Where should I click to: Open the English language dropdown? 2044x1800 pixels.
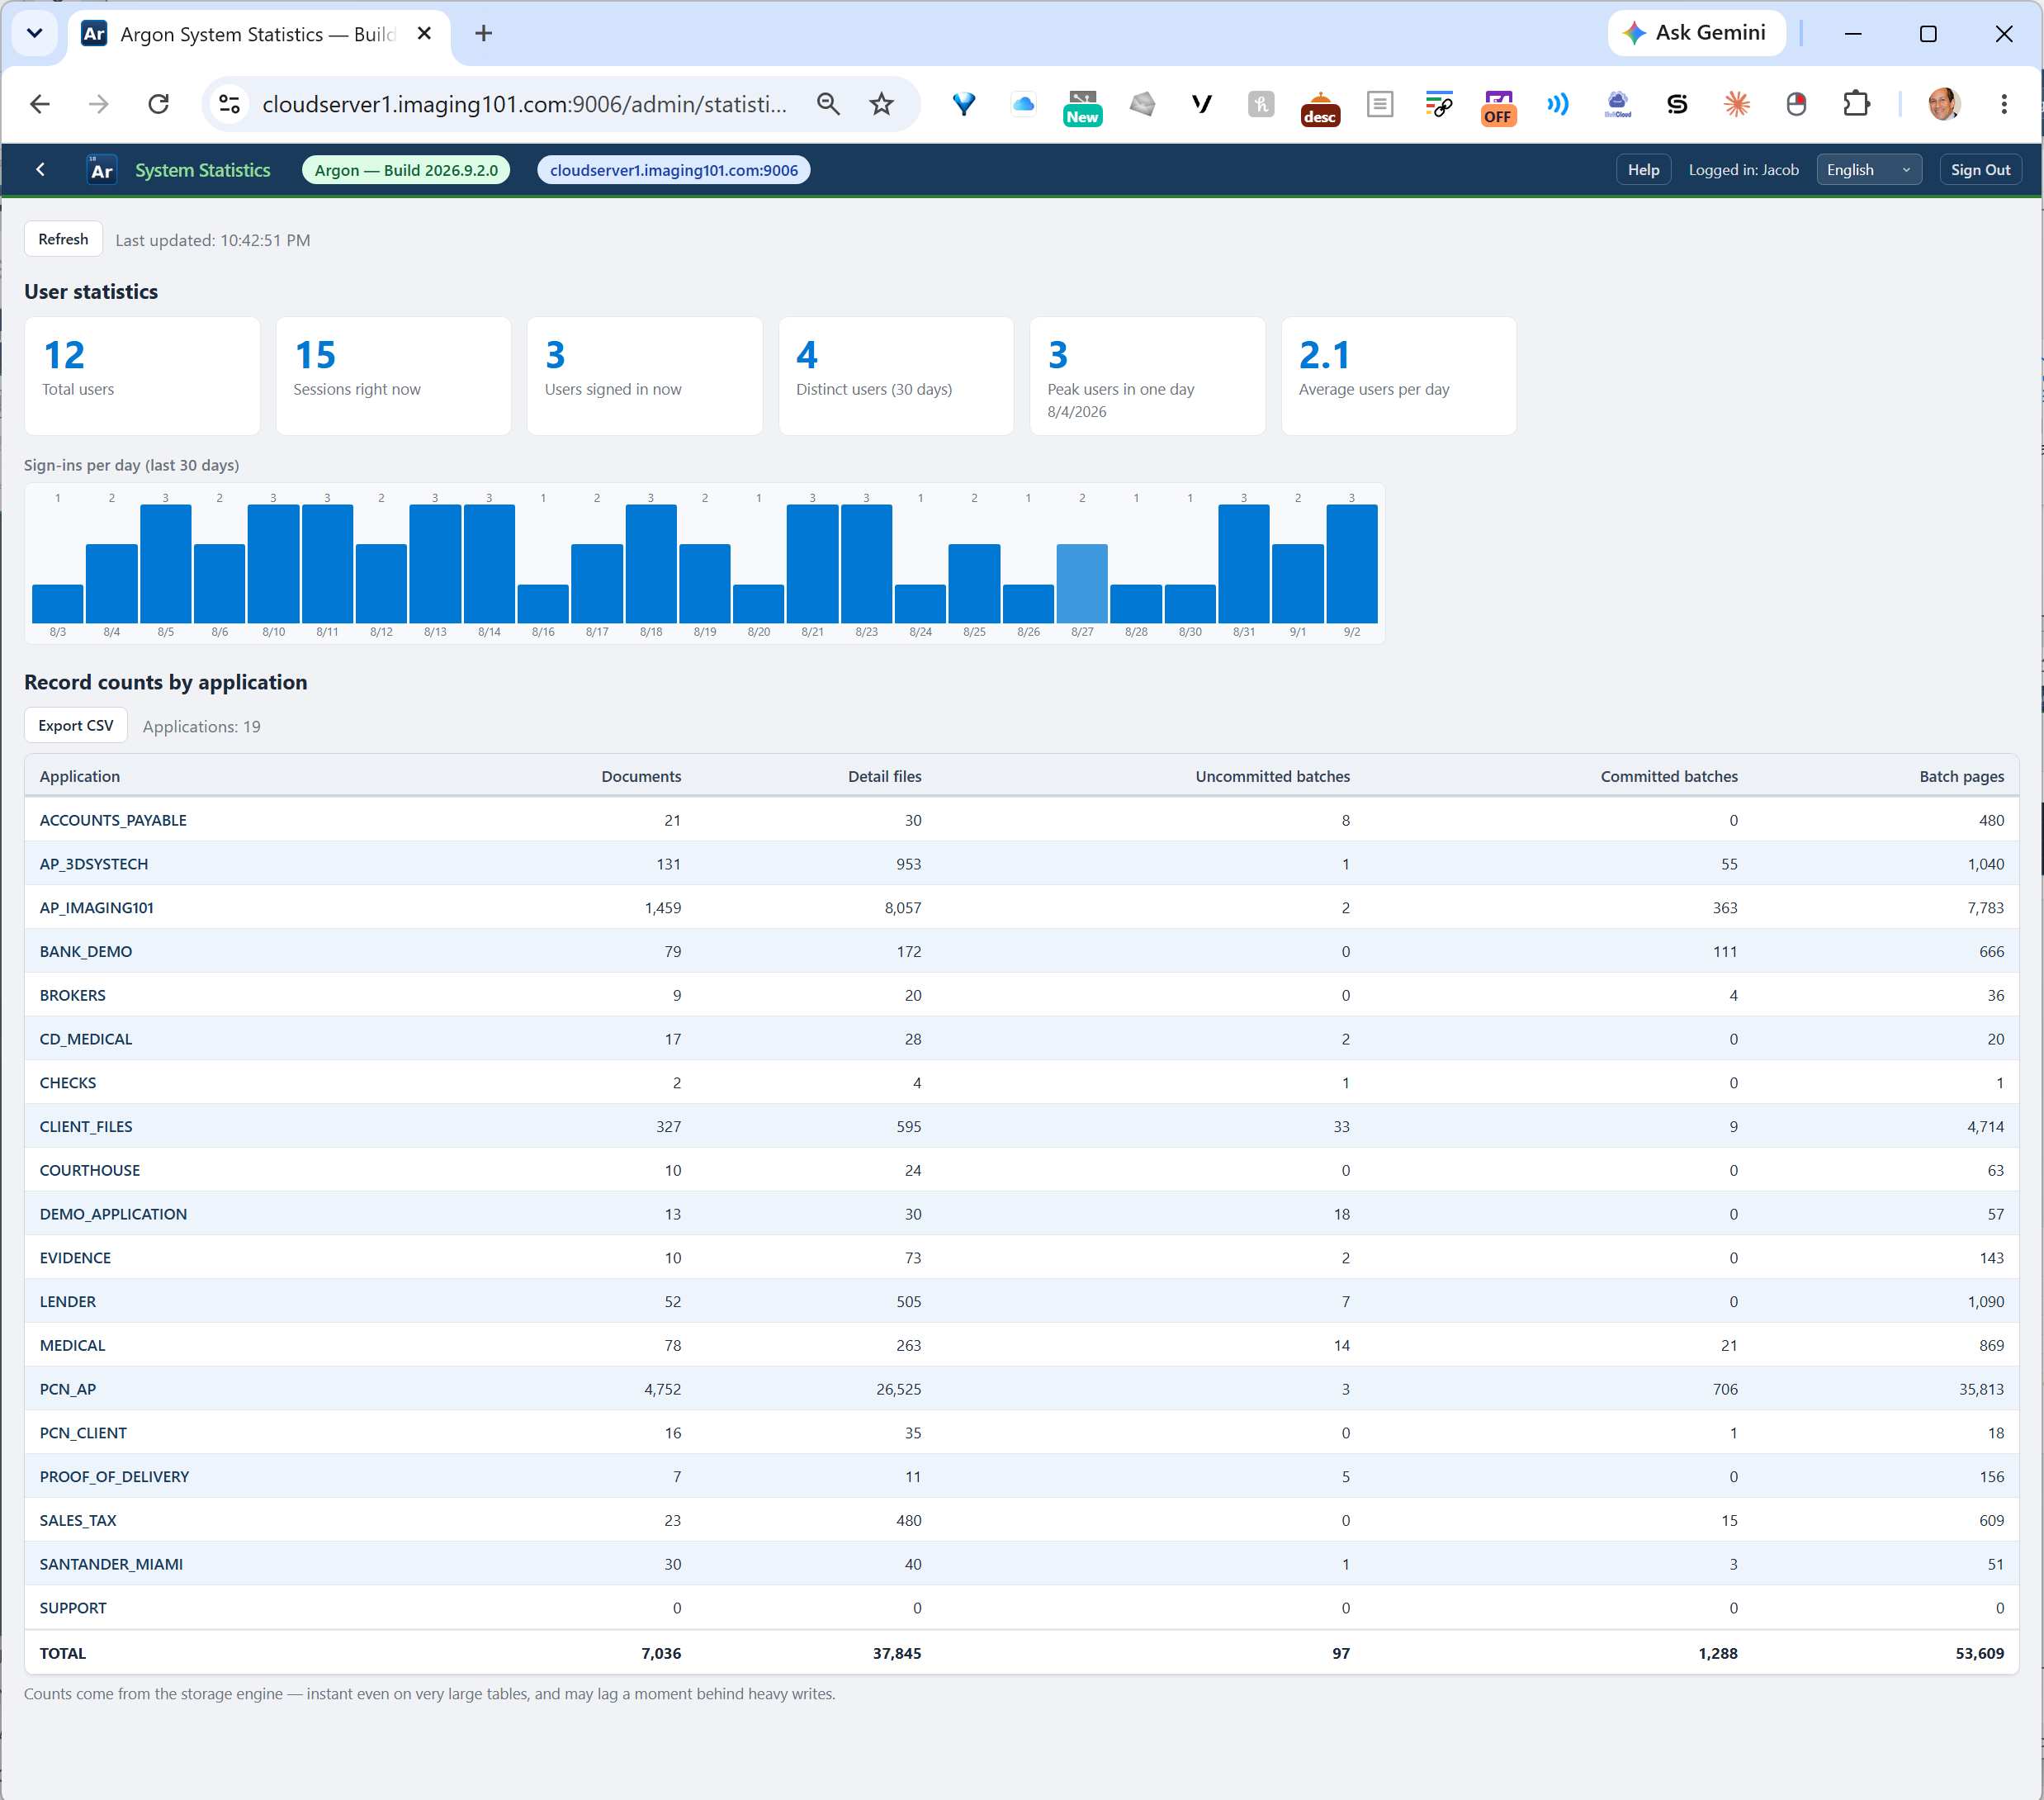tap(1868, 170)
